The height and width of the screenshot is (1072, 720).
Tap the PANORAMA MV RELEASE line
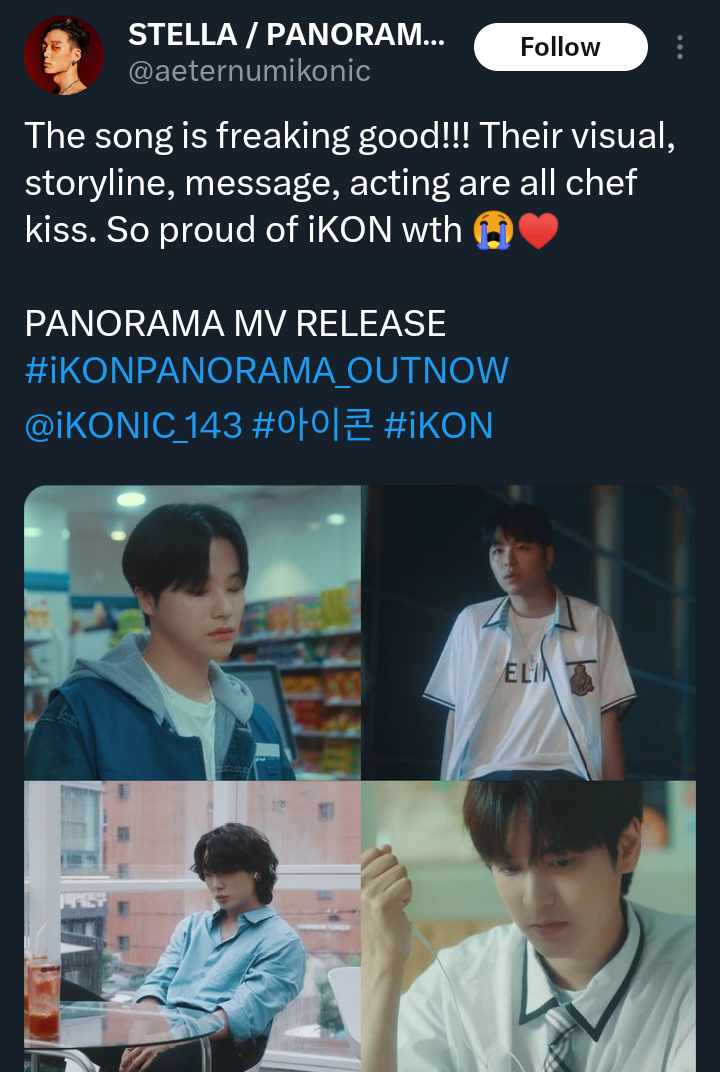point(235,323)
